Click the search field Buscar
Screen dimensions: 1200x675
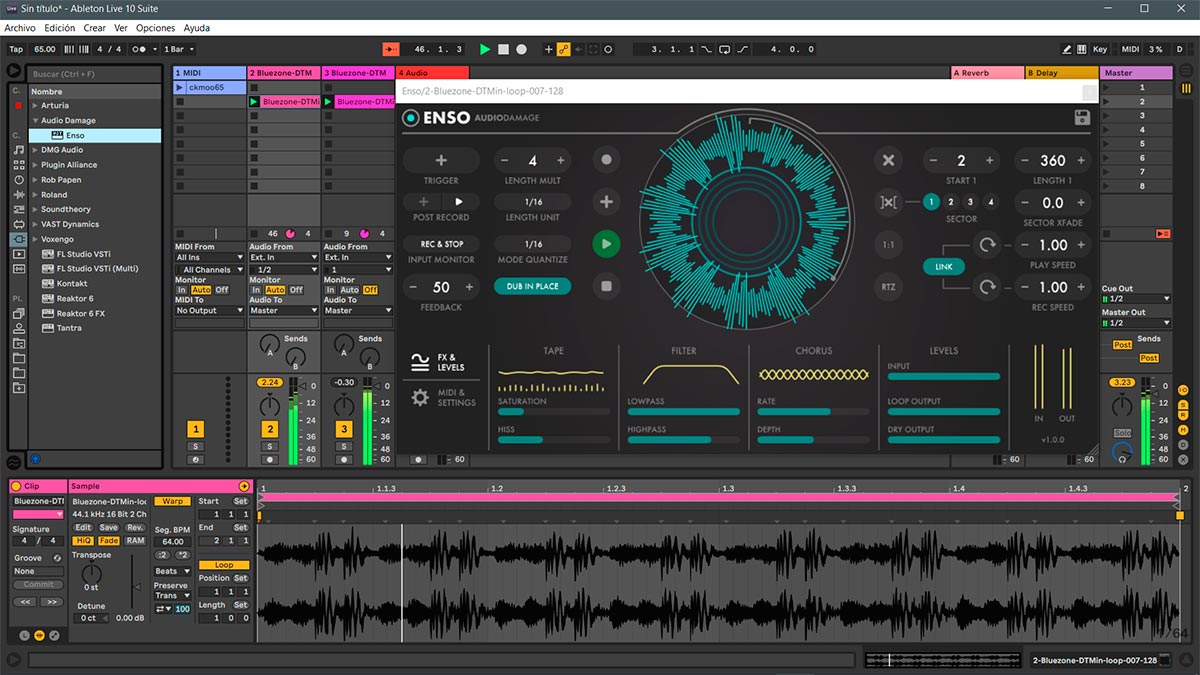coord(95,74)
